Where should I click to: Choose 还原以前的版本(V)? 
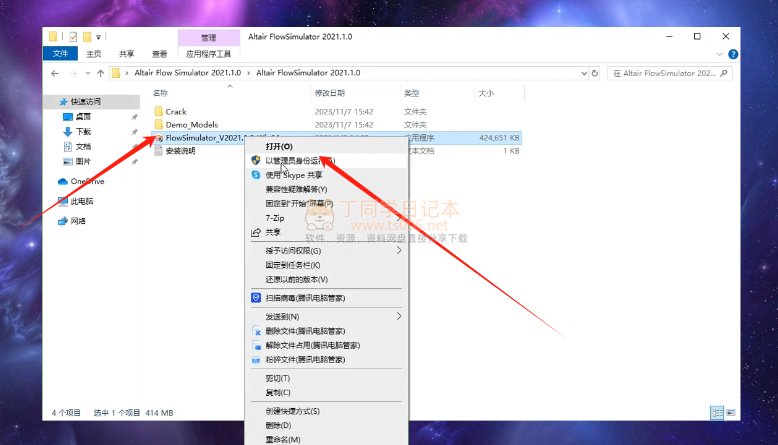[326, 279]
